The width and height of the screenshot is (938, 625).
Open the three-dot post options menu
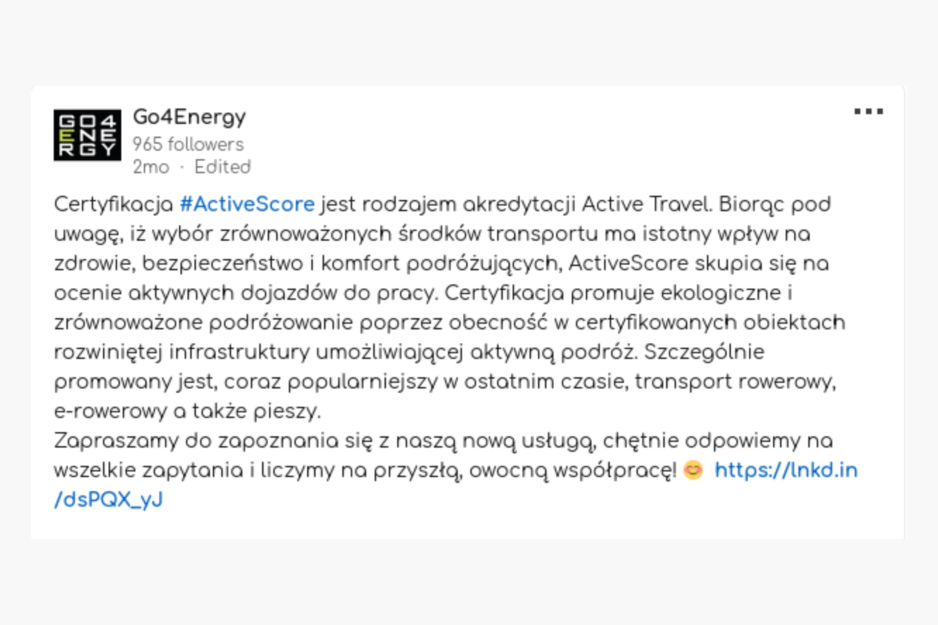tap(868, 111)
